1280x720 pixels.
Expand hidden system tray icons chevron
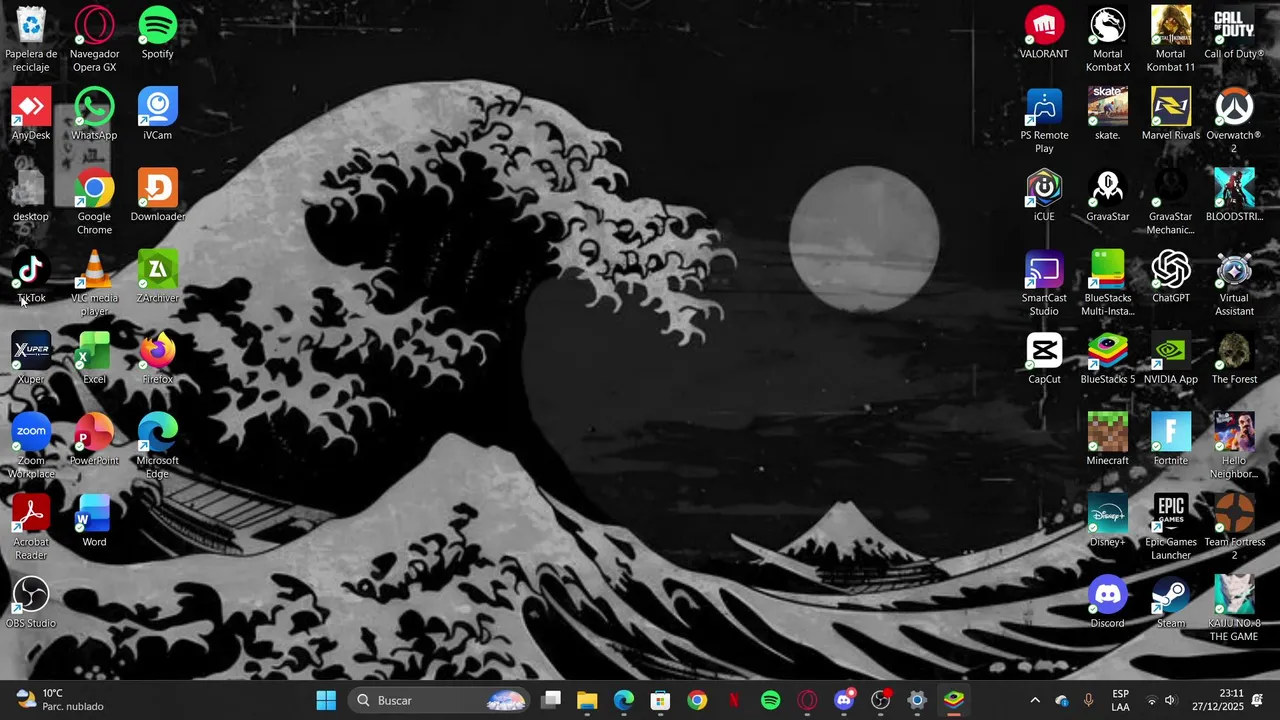[x=1035, y=700]
